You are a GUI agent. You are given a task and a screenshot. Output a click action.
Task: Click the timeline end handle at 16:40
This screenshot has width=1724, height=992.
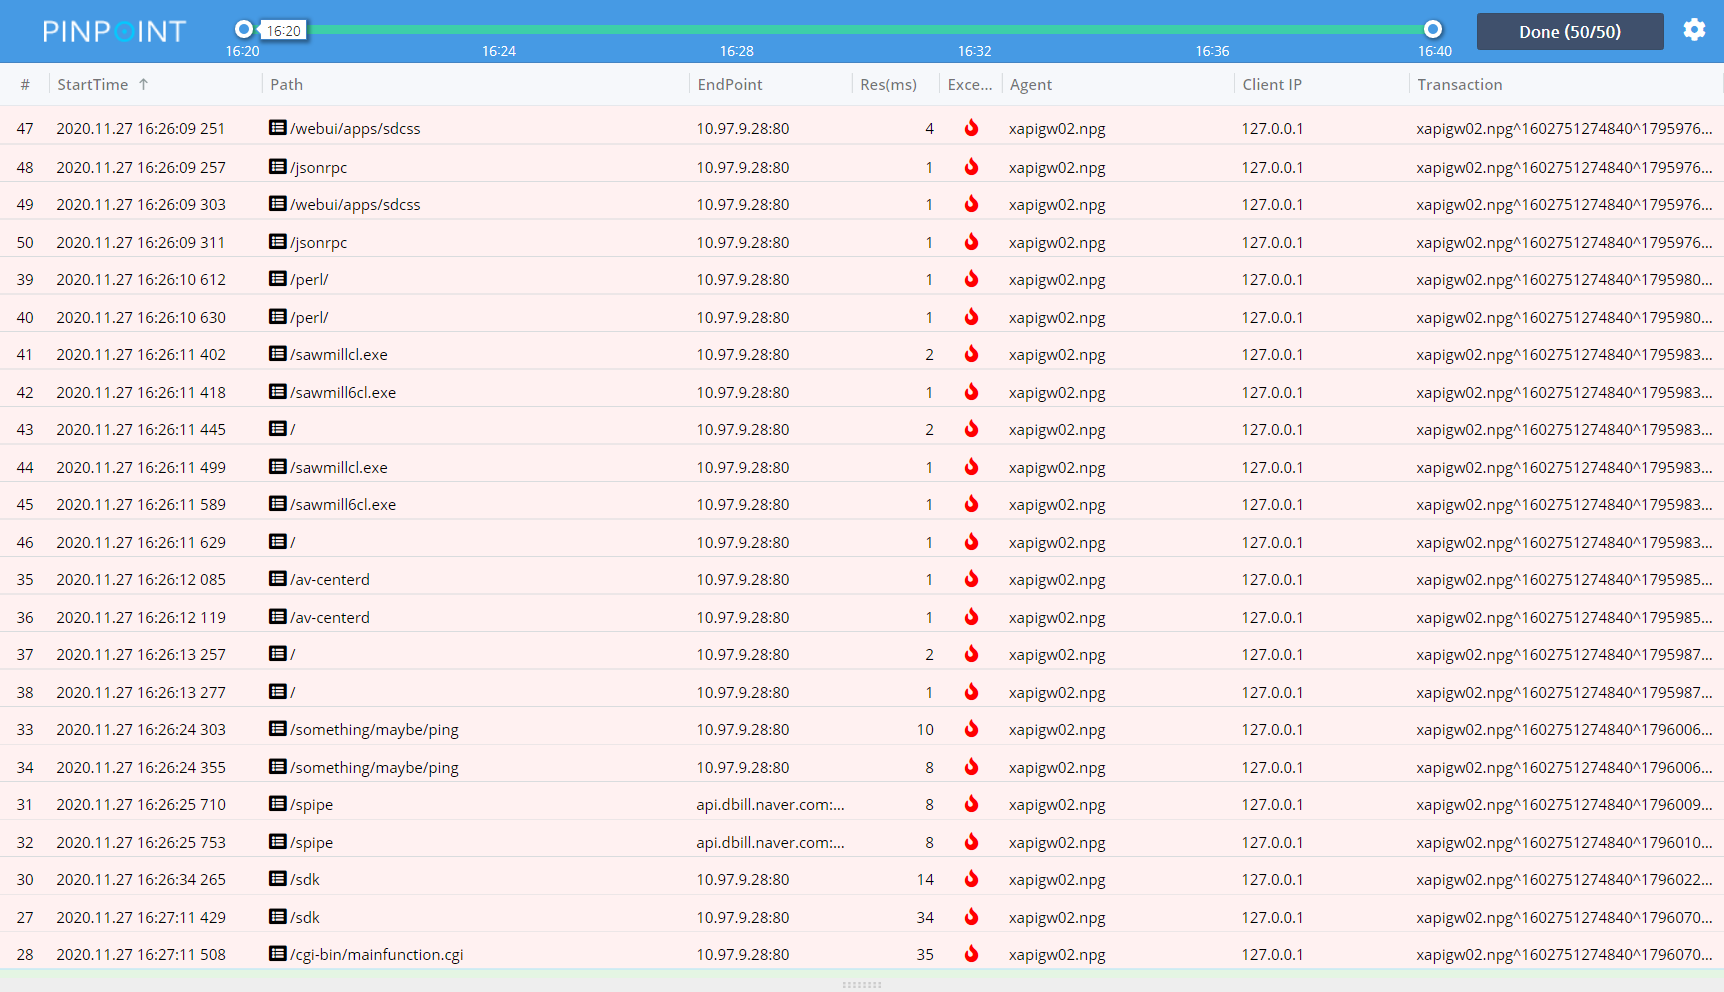pyautogui.click(x=1433, y=29)
